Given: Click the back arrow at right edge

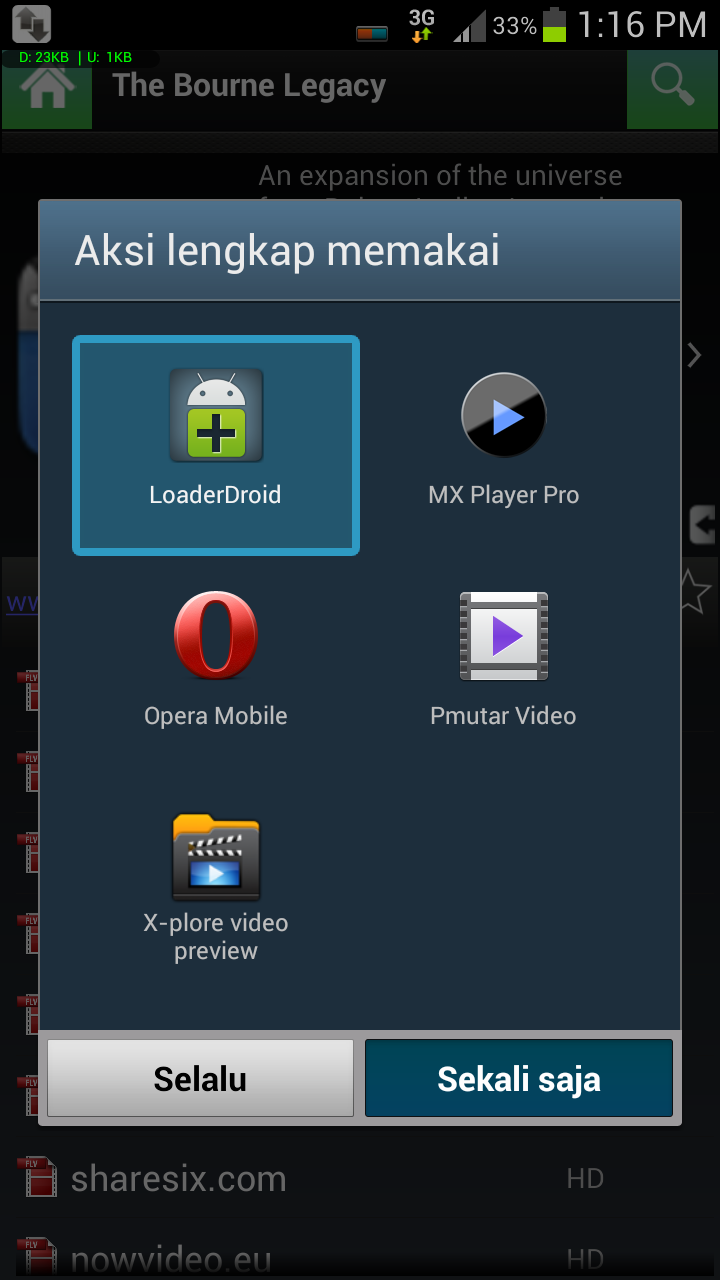Looking at the screenshot, I should (x=703, y=523).
